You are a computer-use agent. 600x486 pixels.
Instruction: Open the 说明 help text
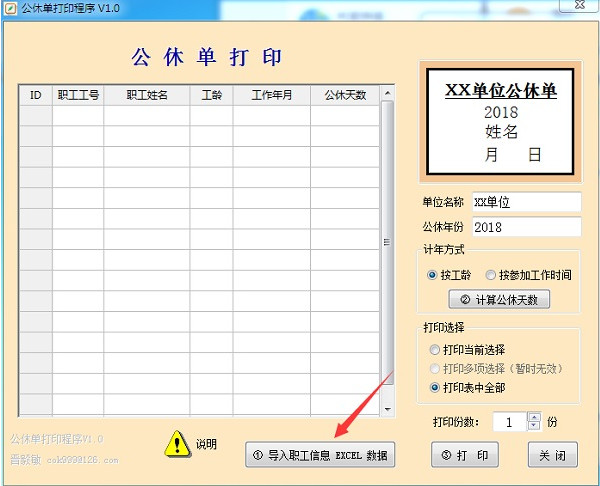206,444
